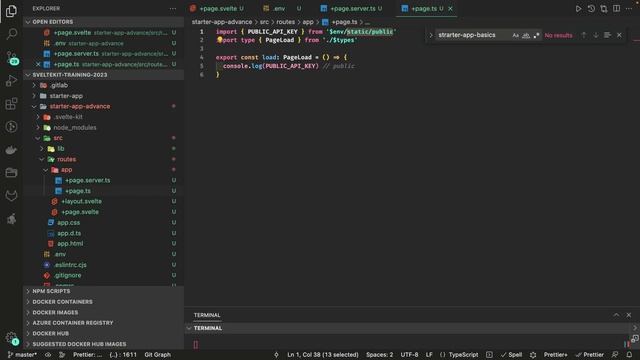This screenshot has height=360, width=640.
Task: Collapse the SVELTEKIT-TRAINING-2023 section
Action: point(104,75)
